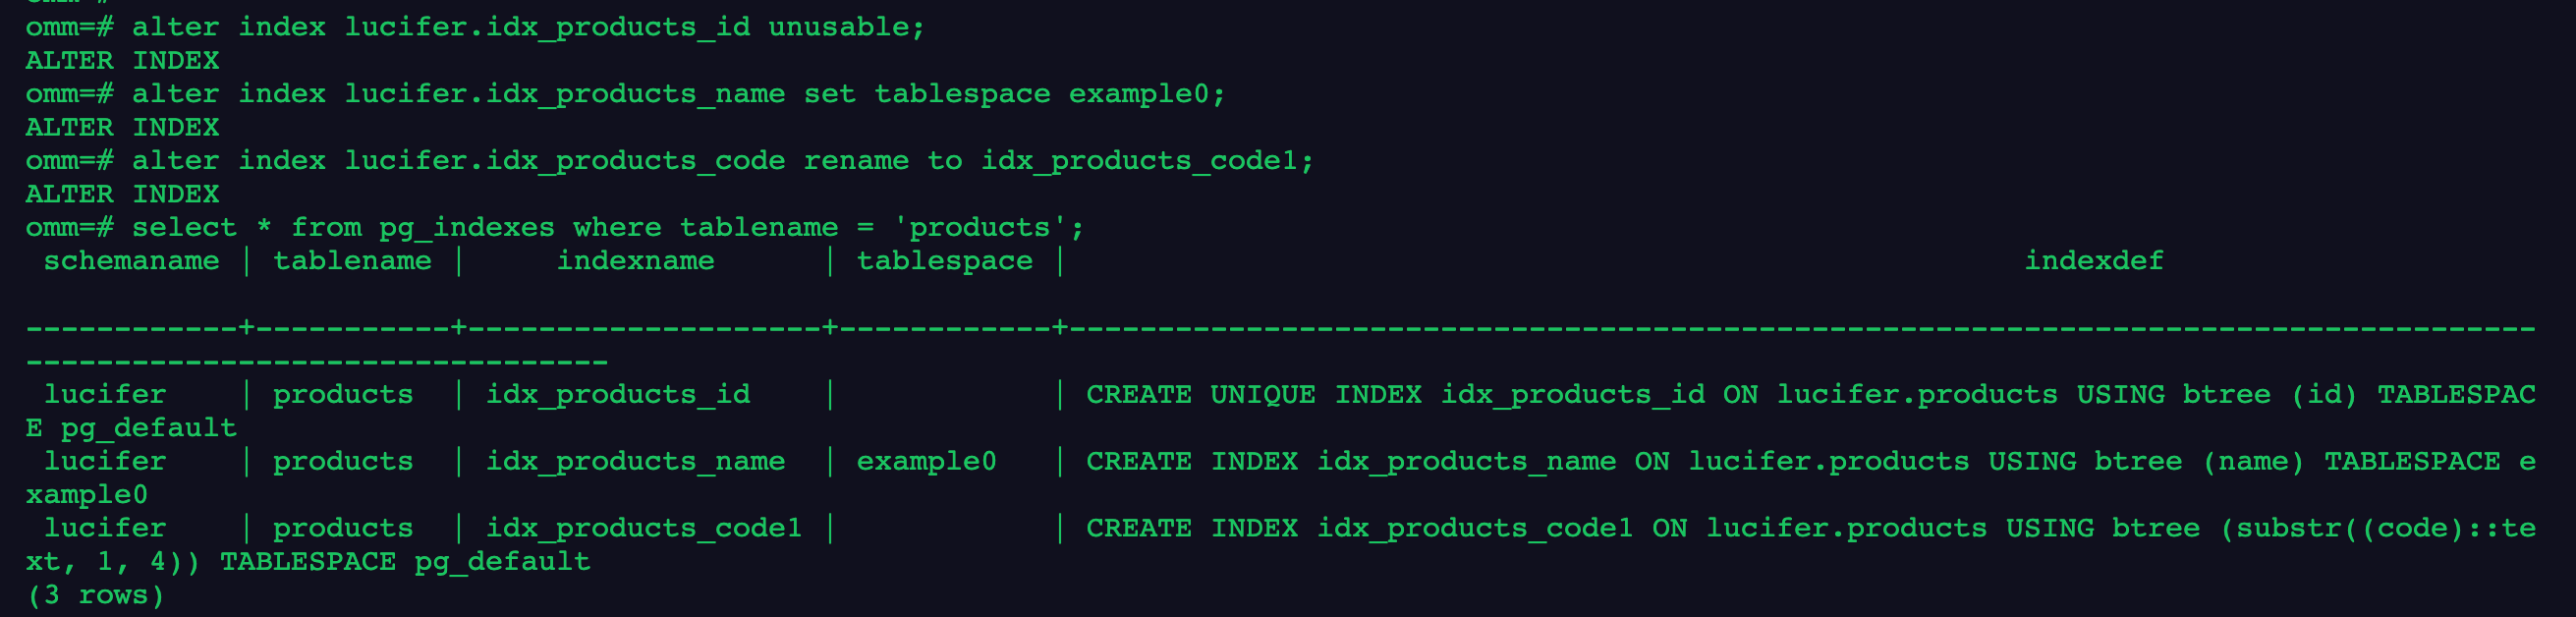Click the 'CREATE UNIQUE INDEX idx_products_id' definition
Image resolution: width=2576 pixels, height=617 pixels.
pyautogui.click(x=1811, y=395)
